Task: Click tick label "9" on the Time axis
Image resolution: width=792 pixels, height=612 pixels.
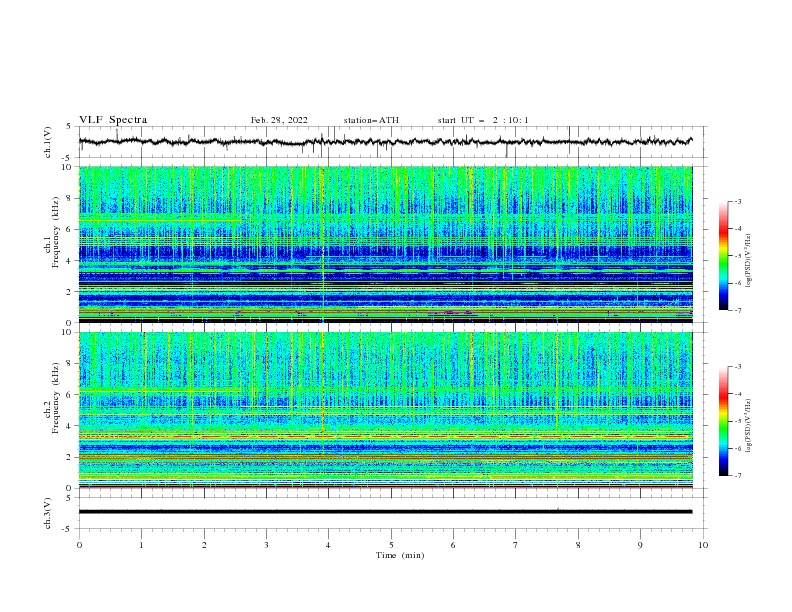Action: tap(640, 545)
